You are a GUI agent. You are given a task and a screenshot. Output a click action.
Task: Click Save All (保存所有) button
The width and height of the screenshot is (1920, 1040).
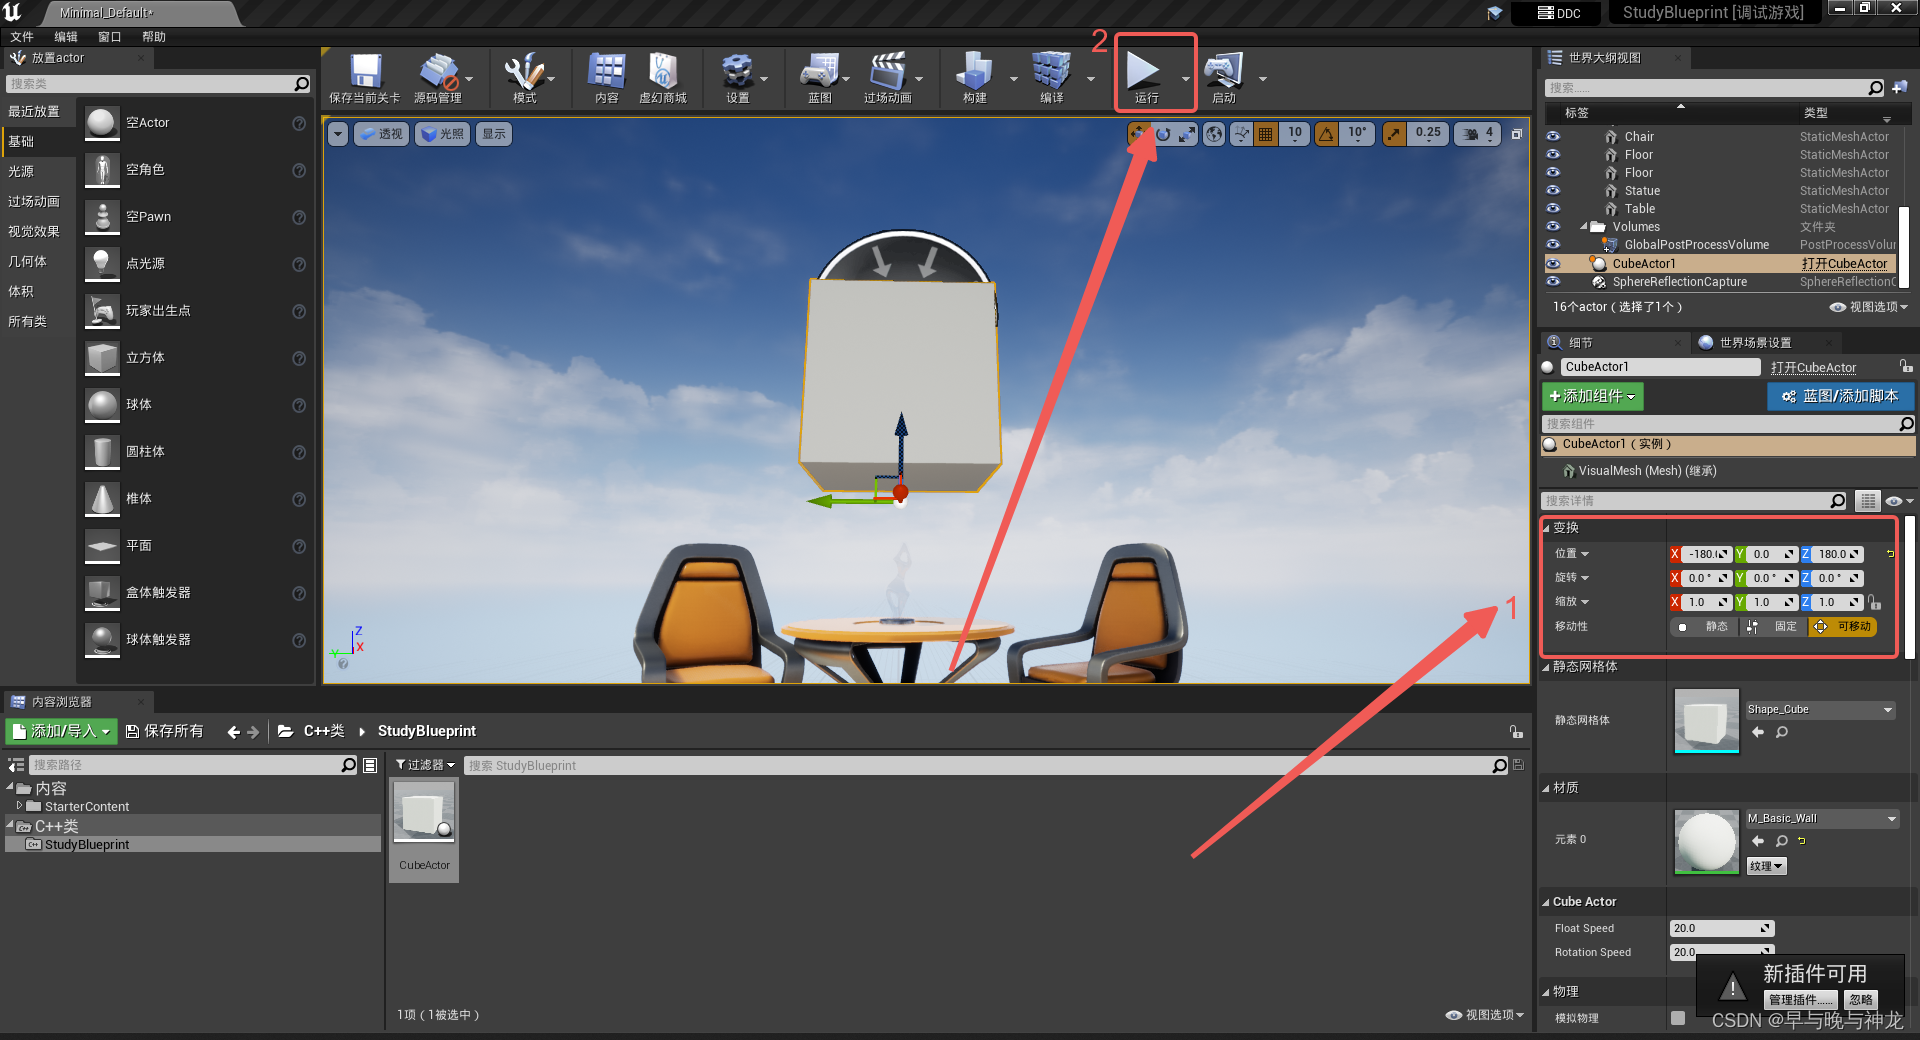click(x=165, y=732)
